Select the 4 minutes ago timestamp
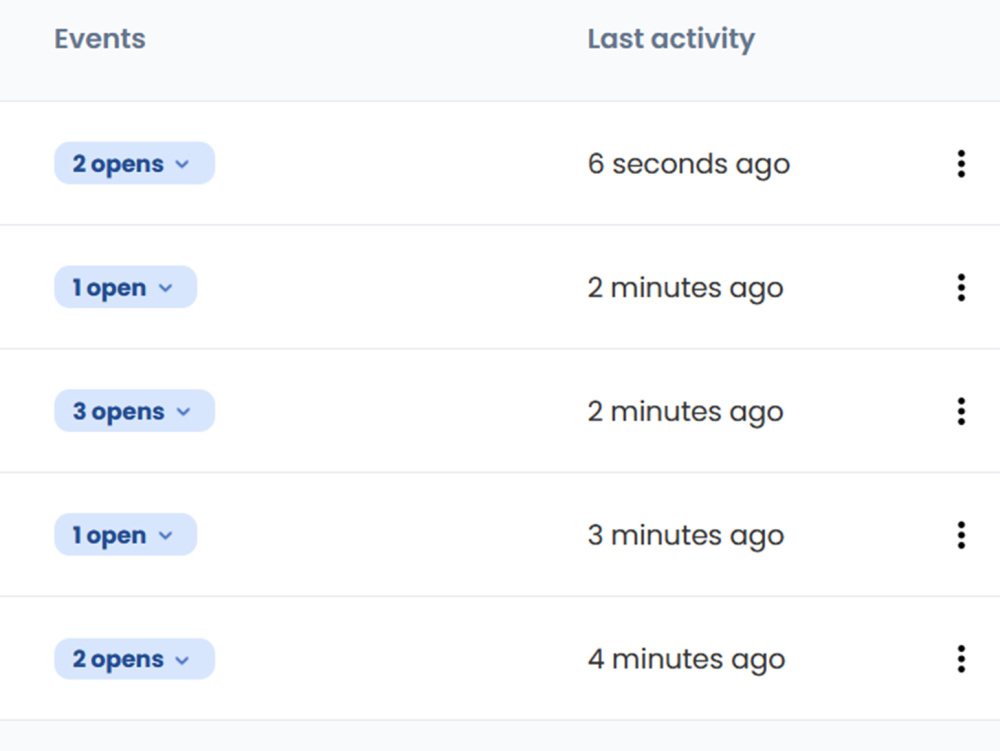 tap(686, 659)
